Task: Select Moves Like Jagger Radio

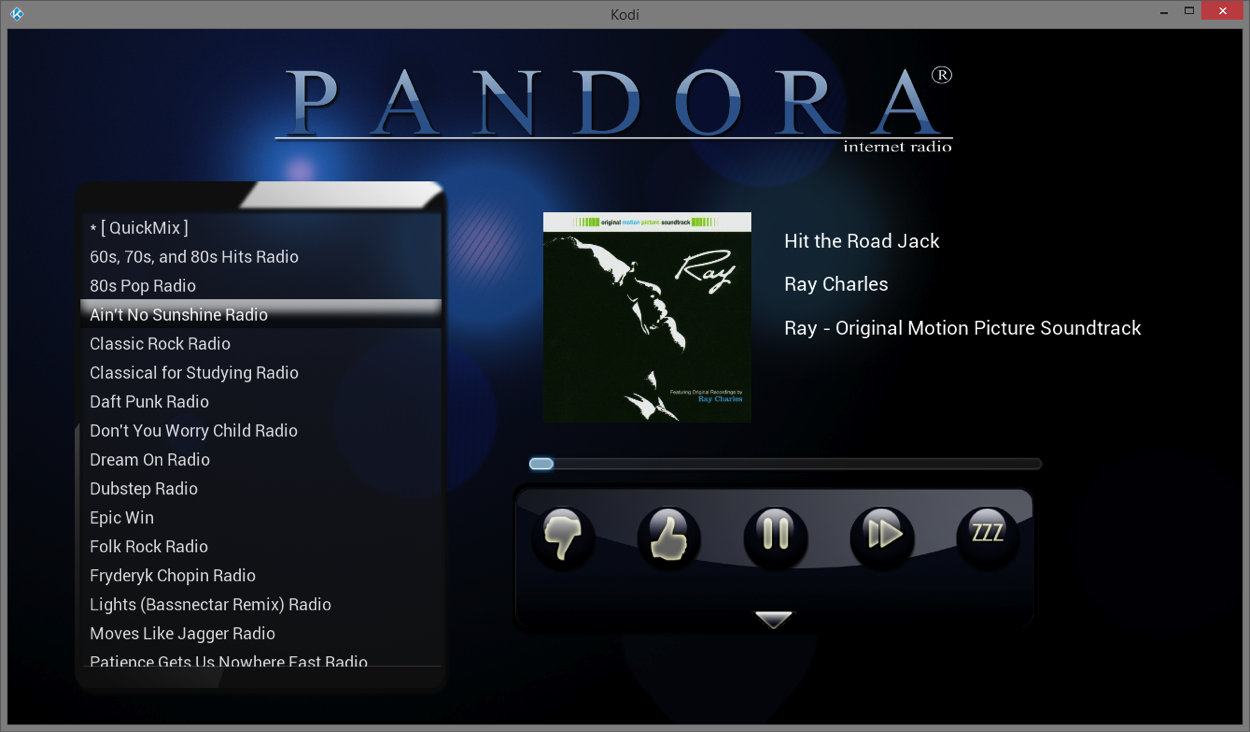Action: pos(260,633)
